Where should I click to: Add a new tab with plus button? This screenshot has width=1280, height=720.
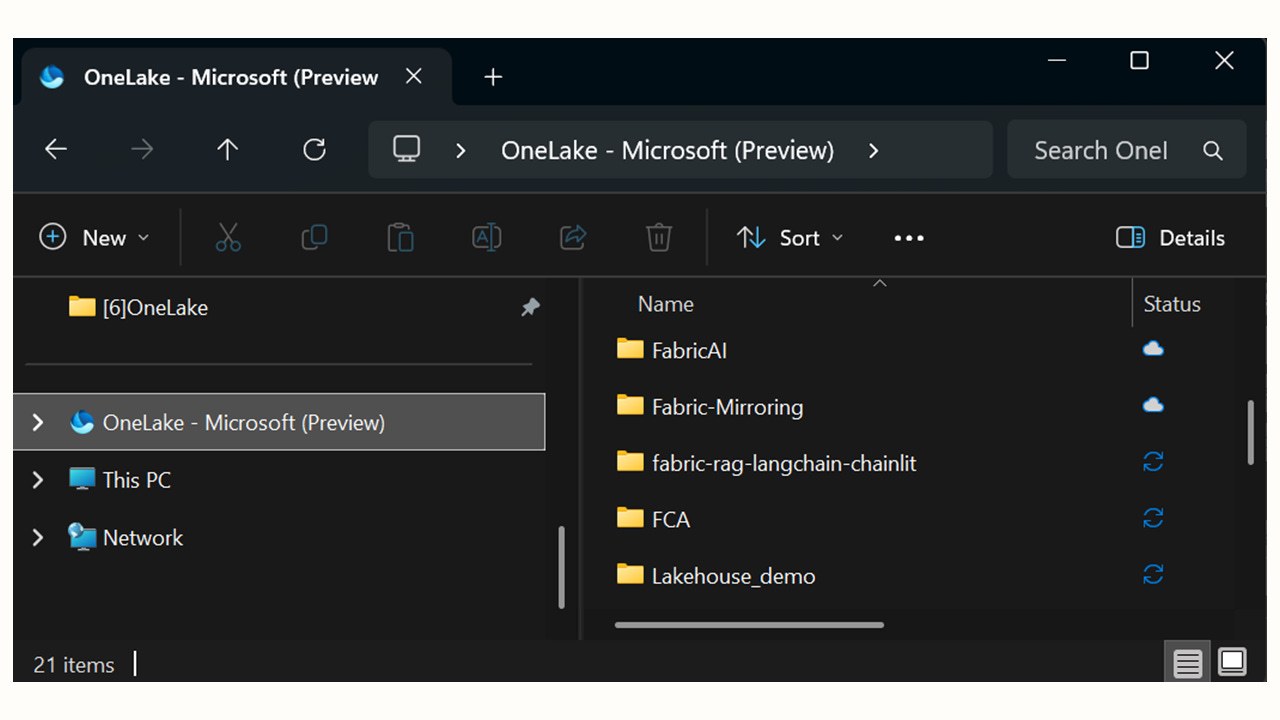493,77
